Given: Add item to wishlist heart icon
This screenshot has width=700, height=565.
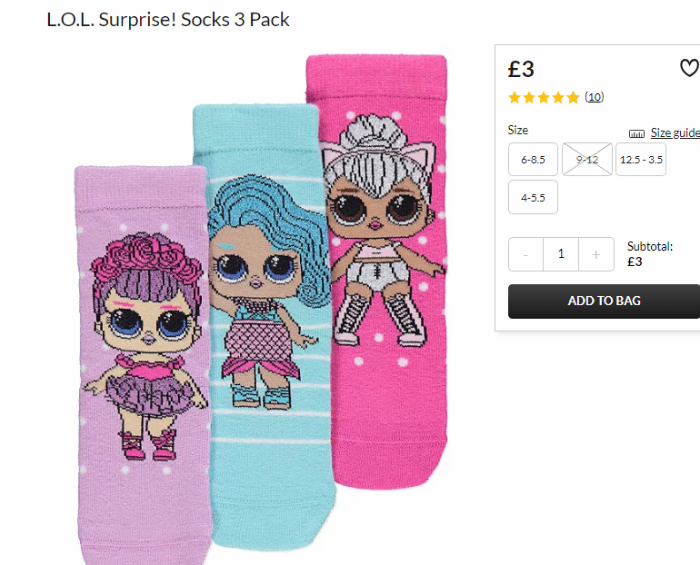Looking at the screenshot, I should tap(689, 68).
